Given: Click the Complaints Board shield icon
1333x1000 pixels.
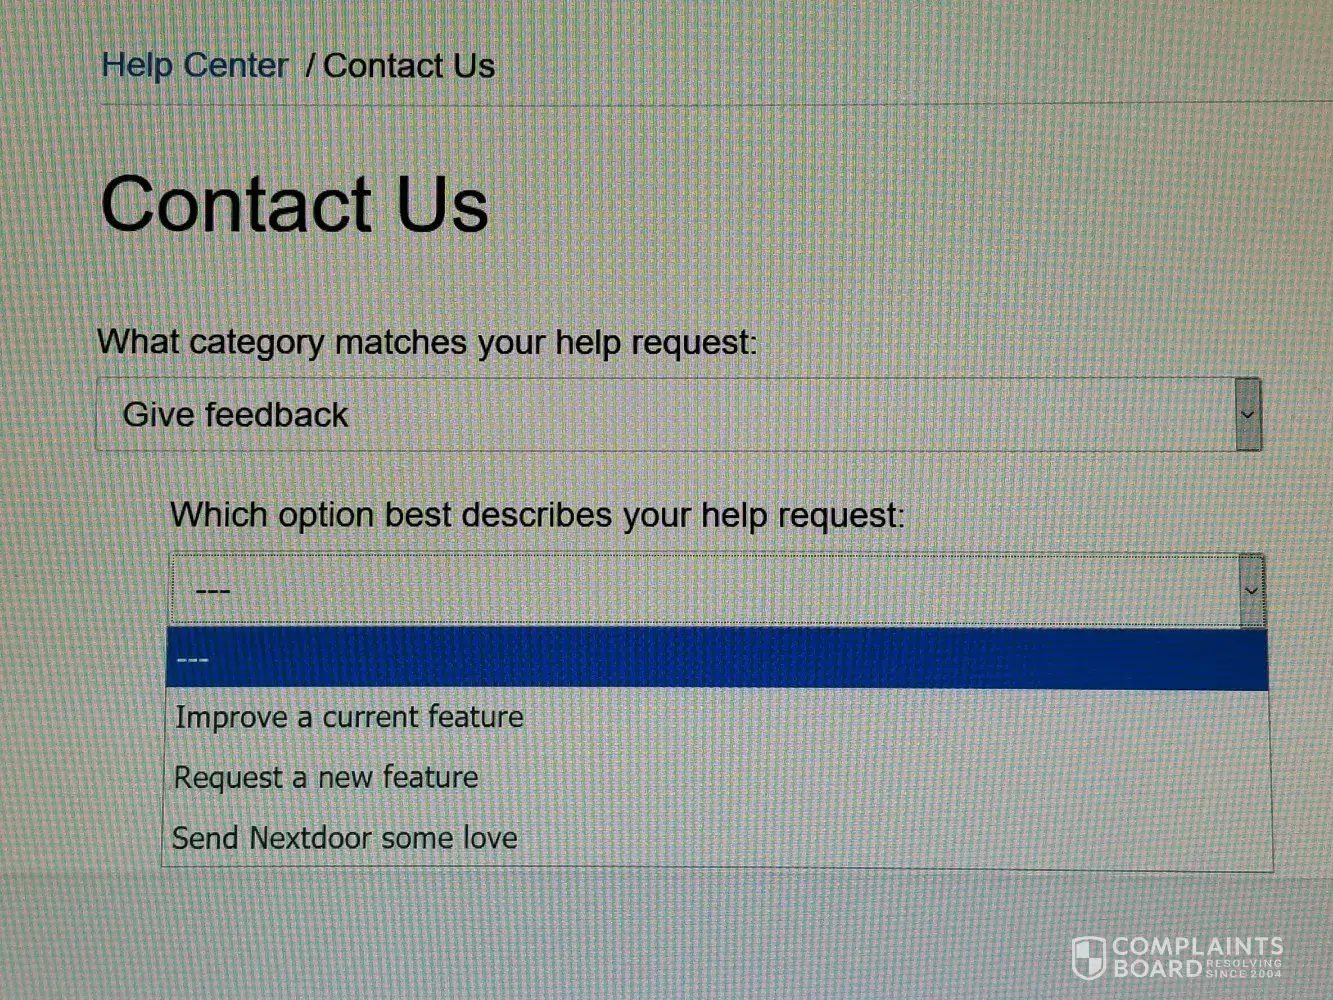Looking at the screenshot, I should [1088, 958].
